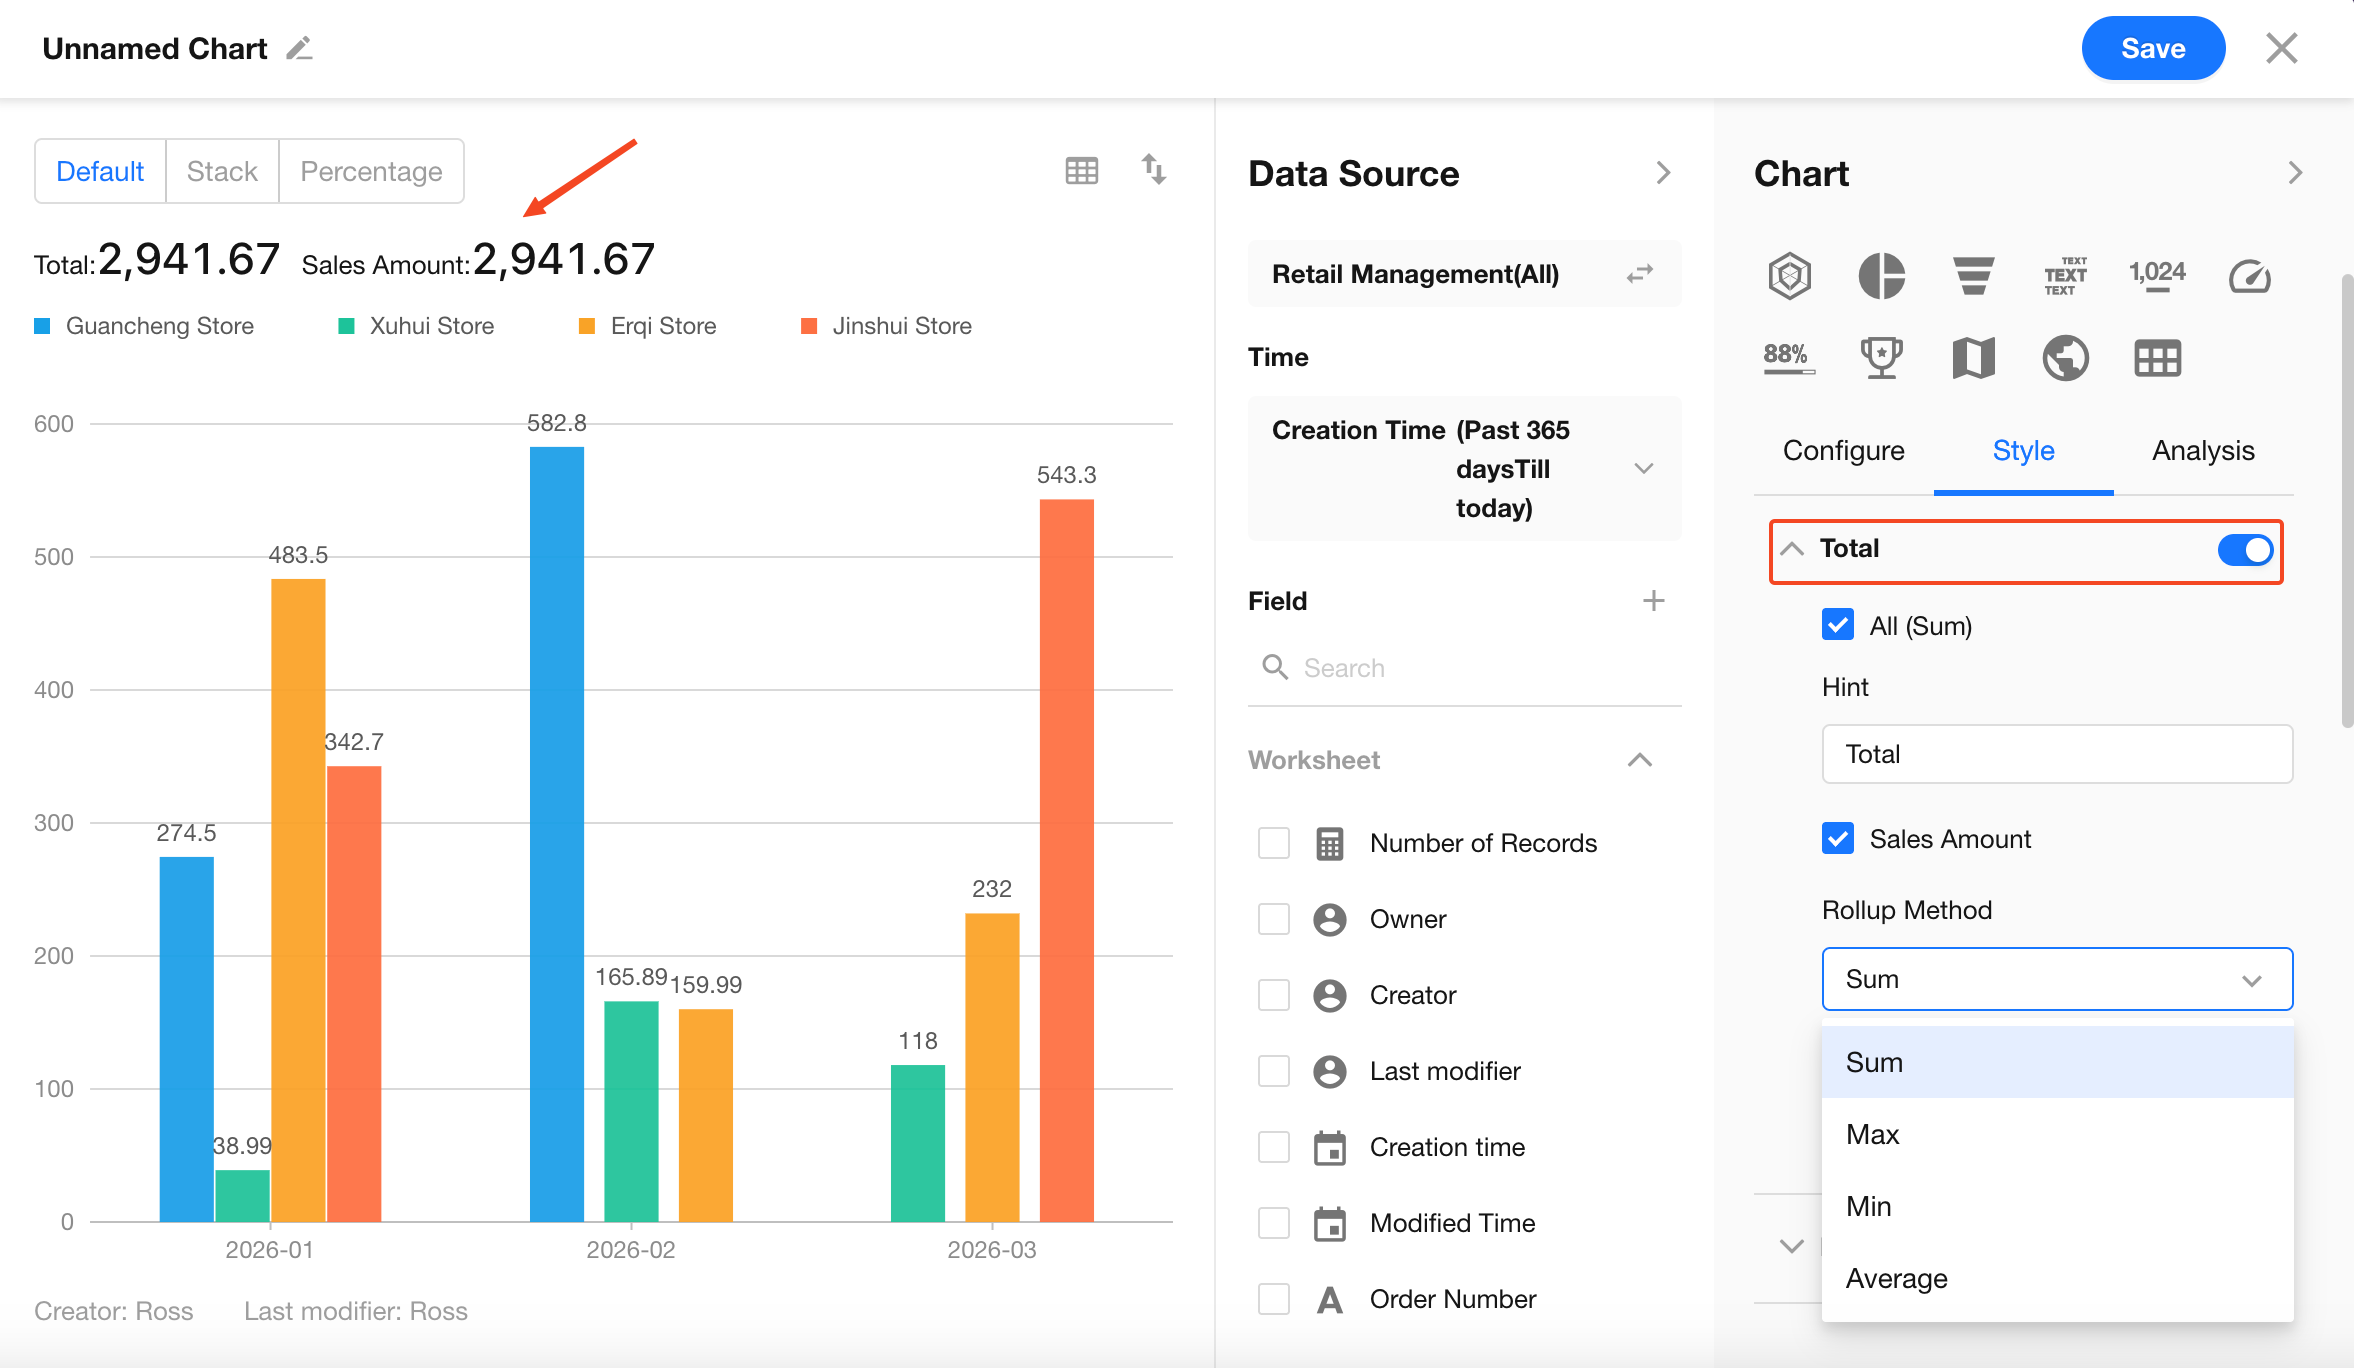Choose the gauge chart type icon

tap(2249, 275)
